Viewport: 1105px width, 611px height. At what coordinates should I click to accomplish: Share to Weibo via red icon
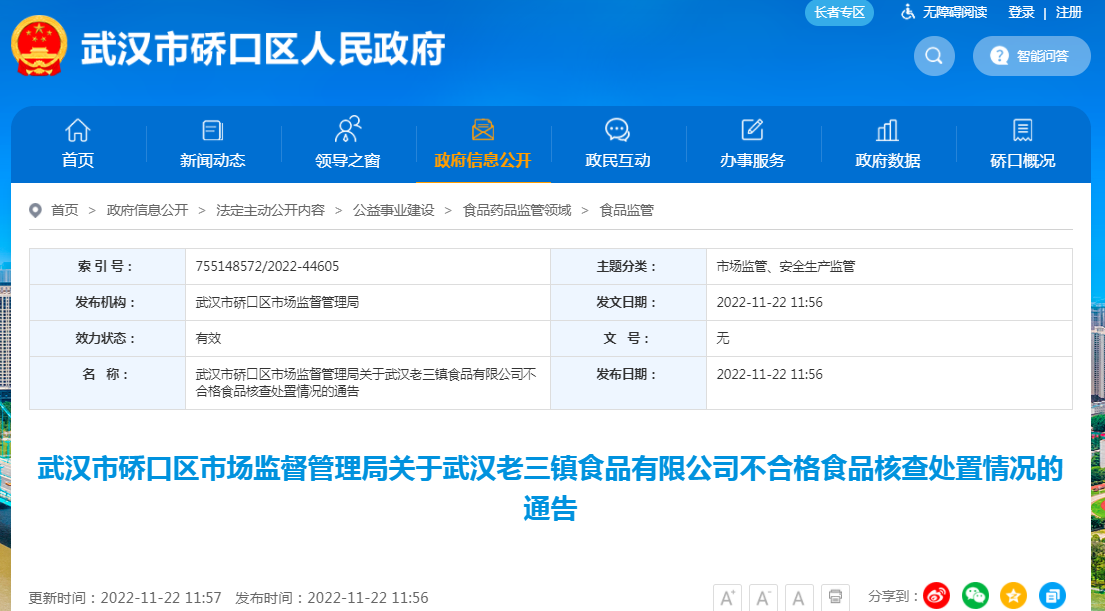(937, 595)
